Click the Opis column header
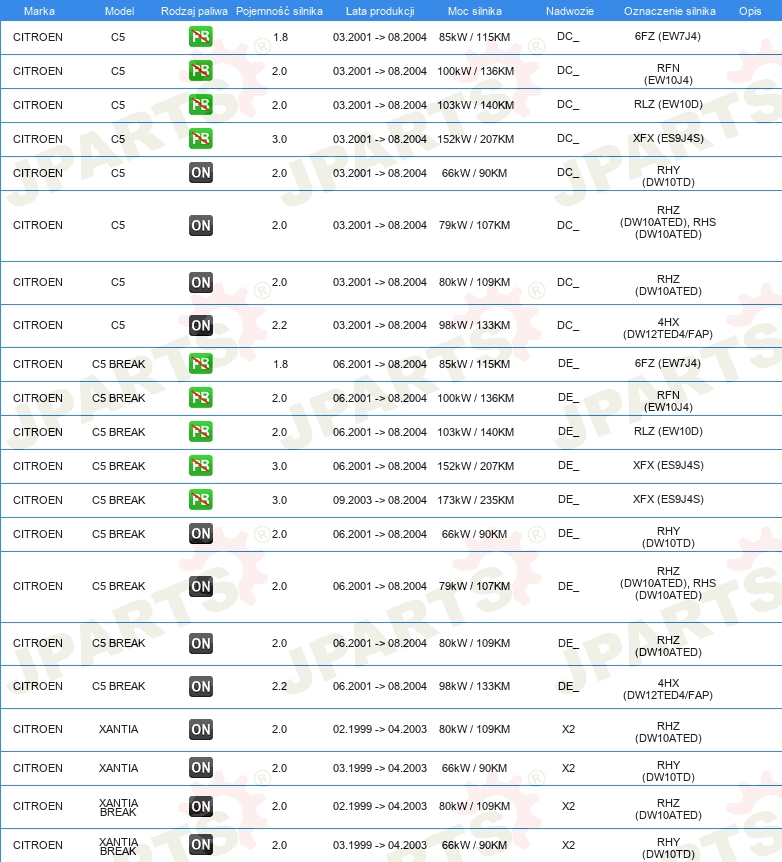The height and width of the screenshot is (862, 782). pyautogui.click(x=750, y=11)
